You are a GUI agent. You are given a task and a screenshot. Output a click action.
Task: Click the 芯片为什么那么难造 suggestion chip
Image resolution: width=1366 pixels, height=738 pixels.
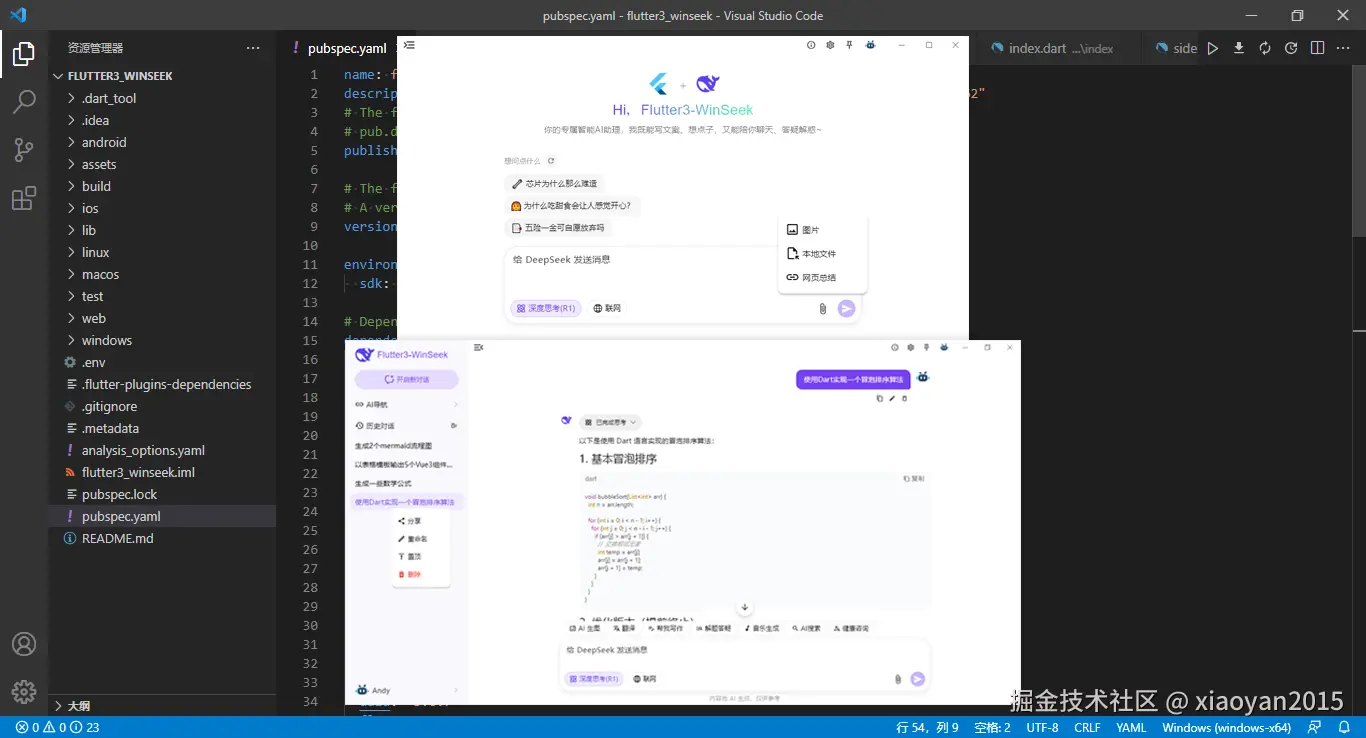click(x=554, y=183)
